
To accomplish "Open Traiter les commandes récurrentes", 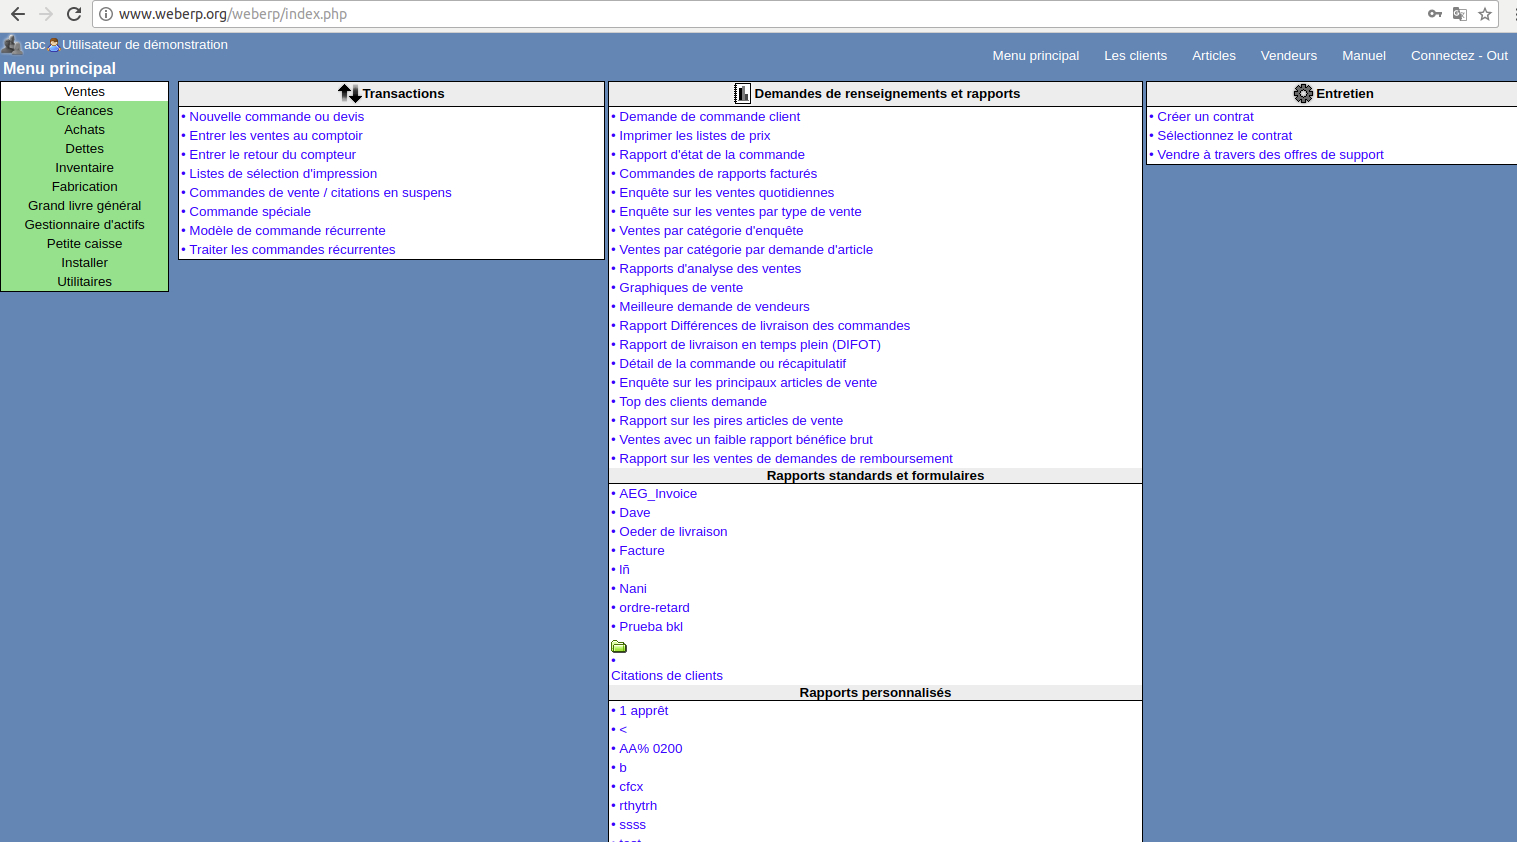I will point(292,249).
